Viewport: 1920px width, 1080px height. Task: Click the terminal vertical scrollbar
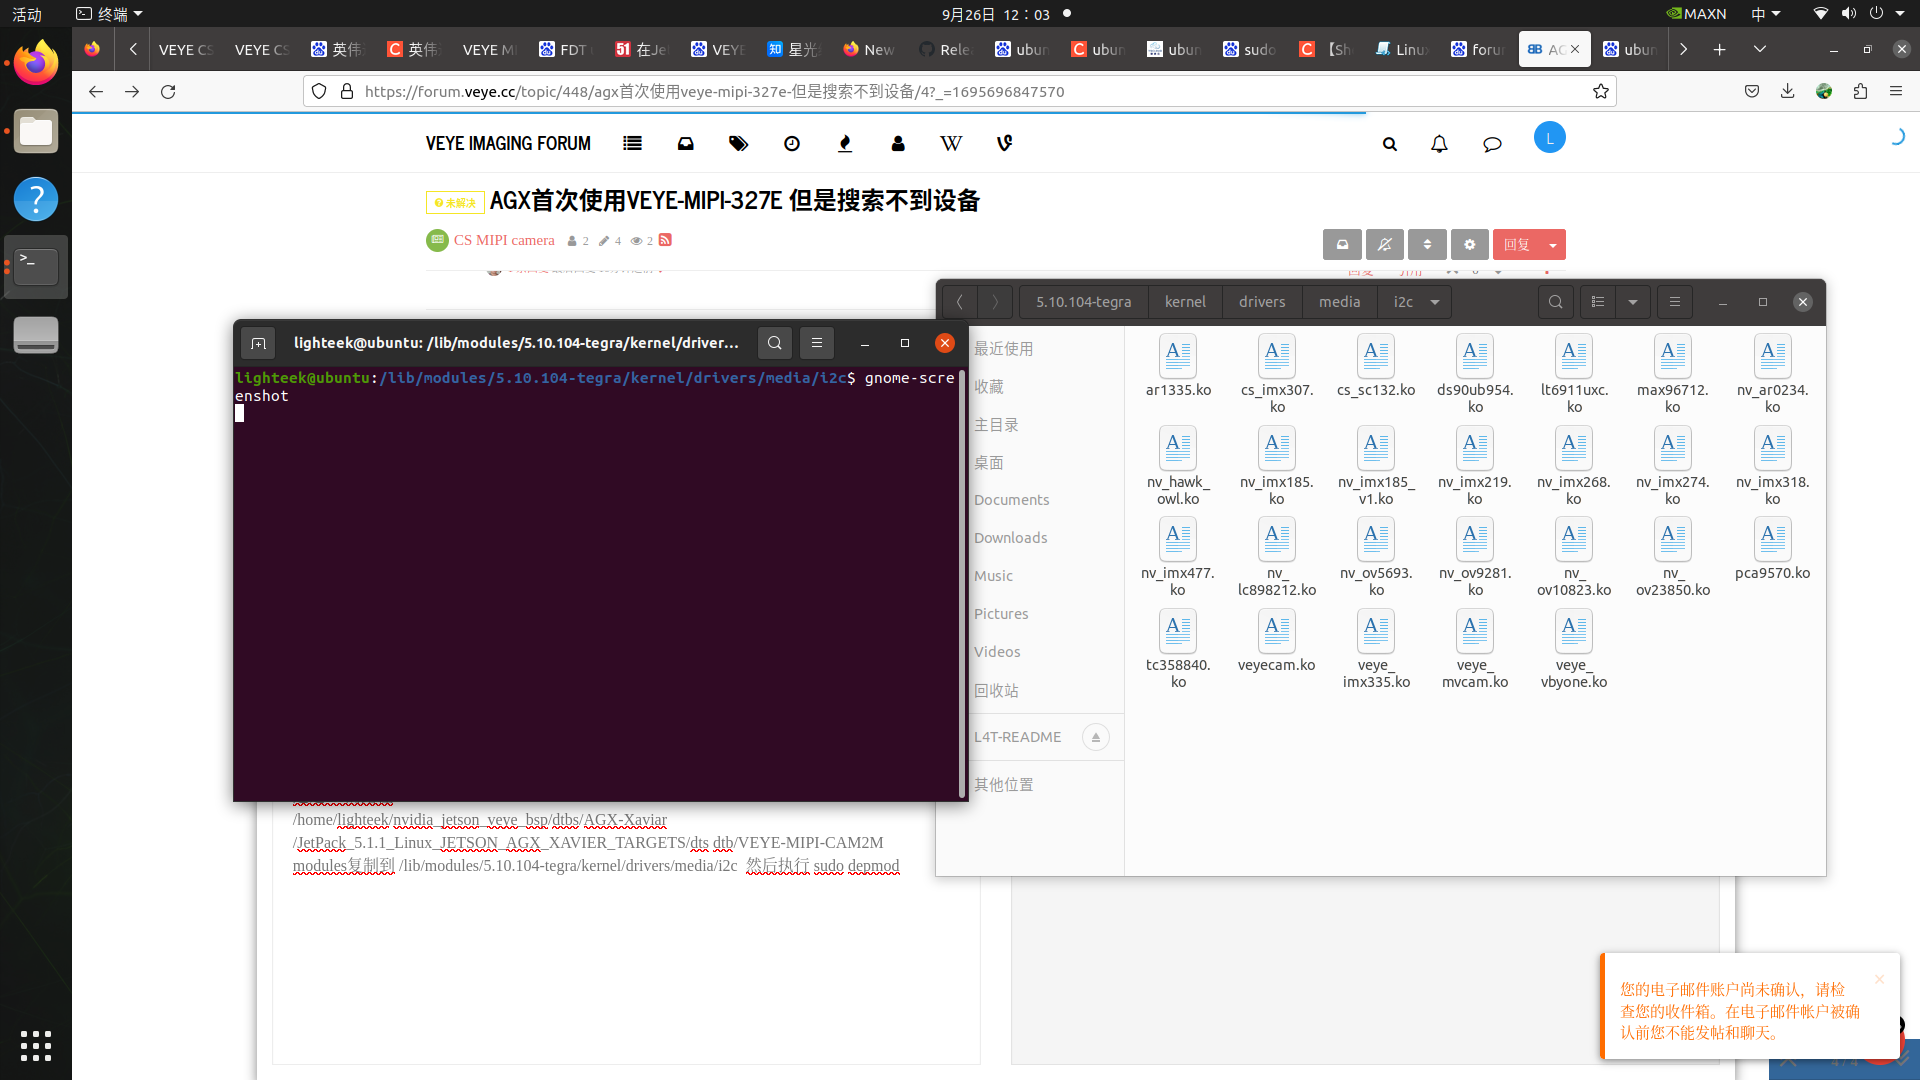point(962,585)
